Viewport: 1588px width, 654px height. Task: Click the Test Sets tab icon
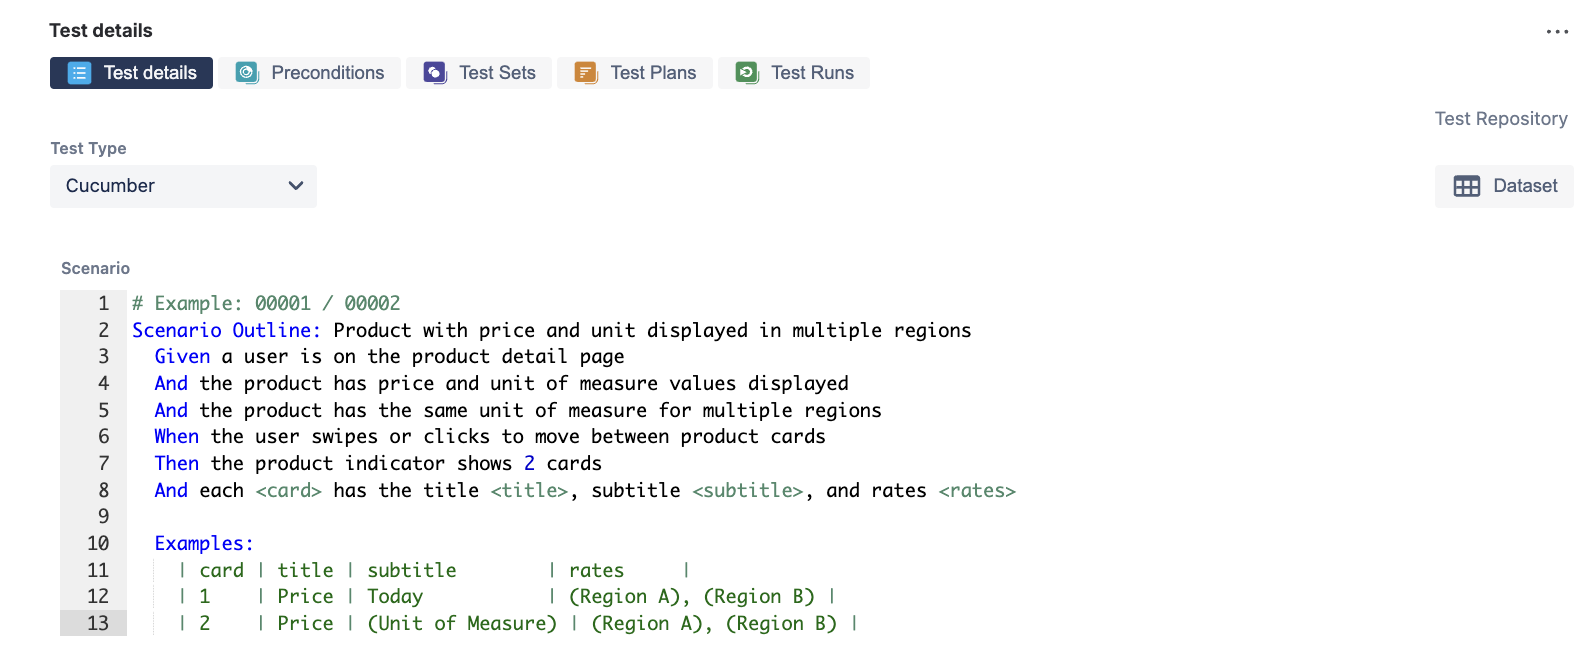[434, 73]
